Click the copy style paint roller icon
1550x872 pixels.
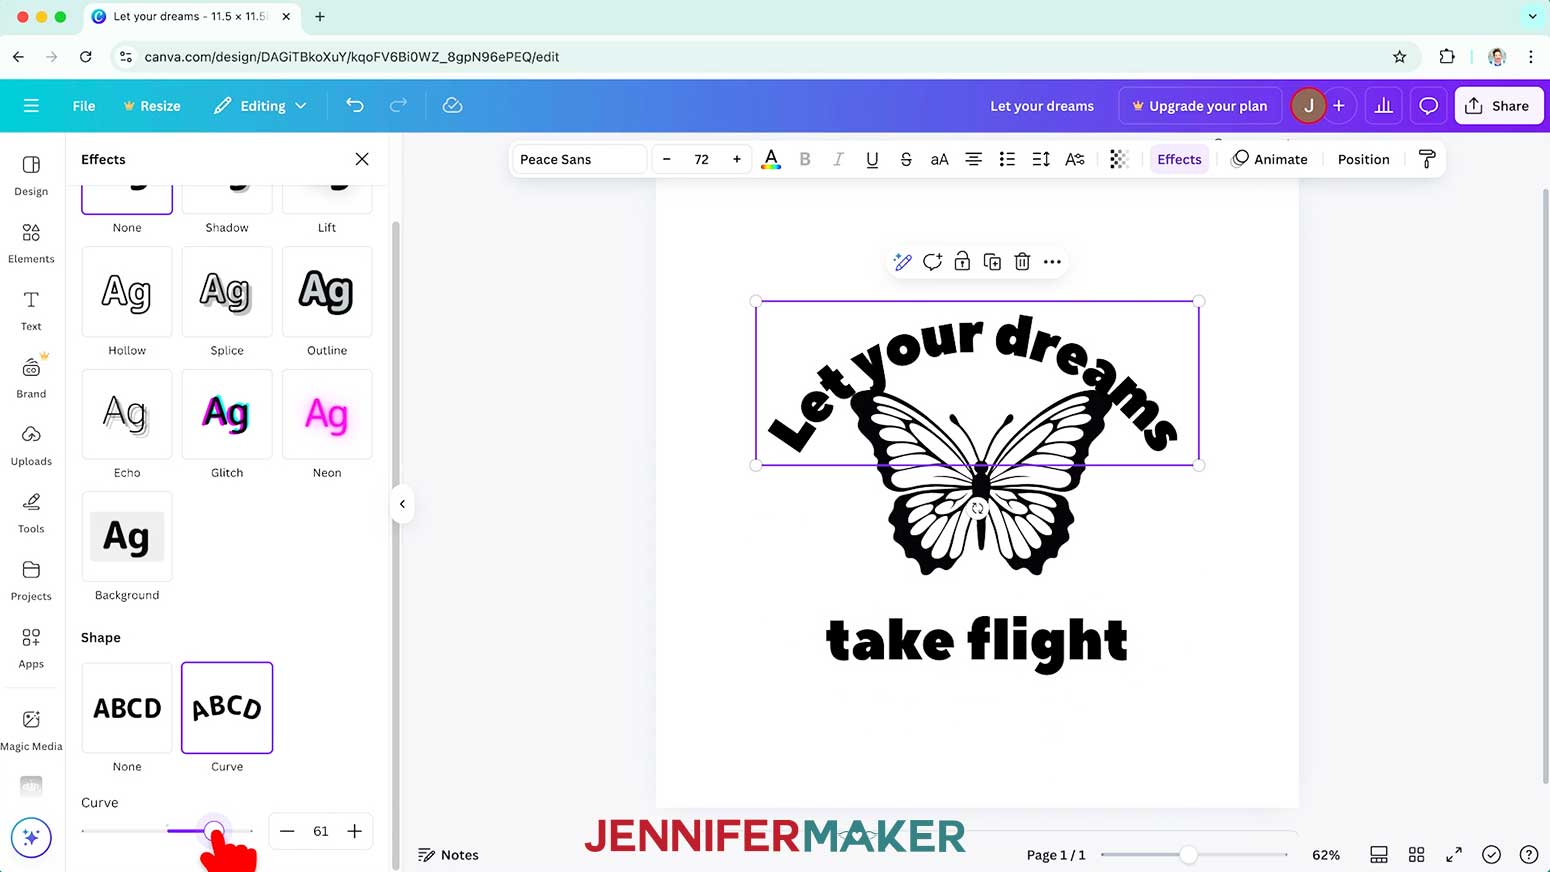click(x=1427, y=159)
